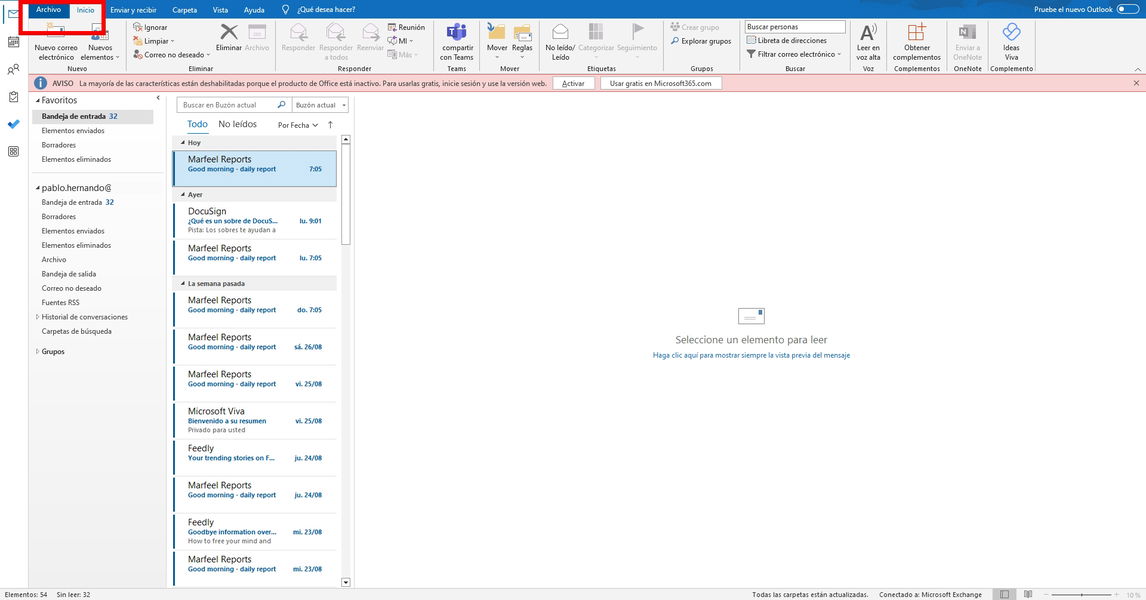Click the Eliminar delete button
Image resolution: width=1146 pixels, height=600 pixels.
click(x=229, y=38)
